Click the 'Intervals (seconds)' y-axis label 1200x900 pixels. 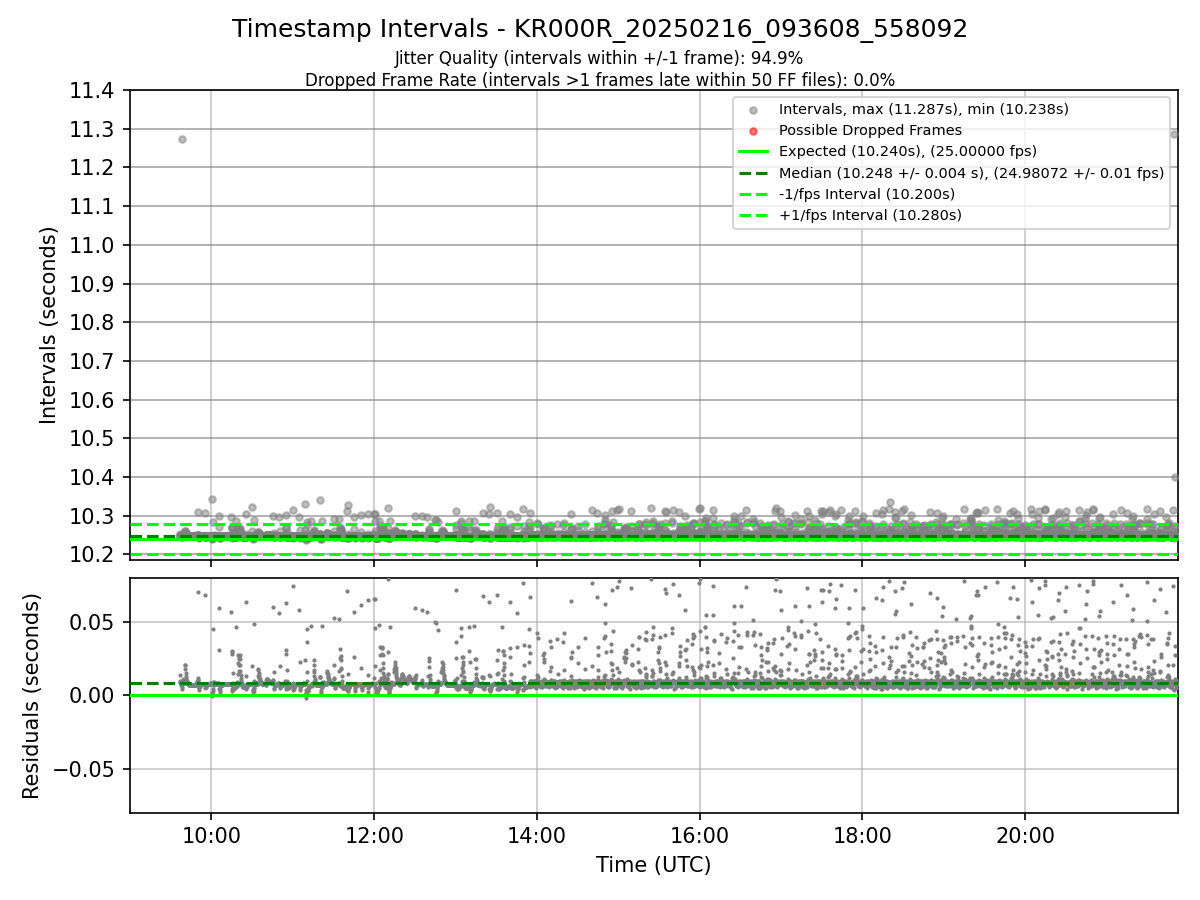pyautogui.click(x=49, y=324)
